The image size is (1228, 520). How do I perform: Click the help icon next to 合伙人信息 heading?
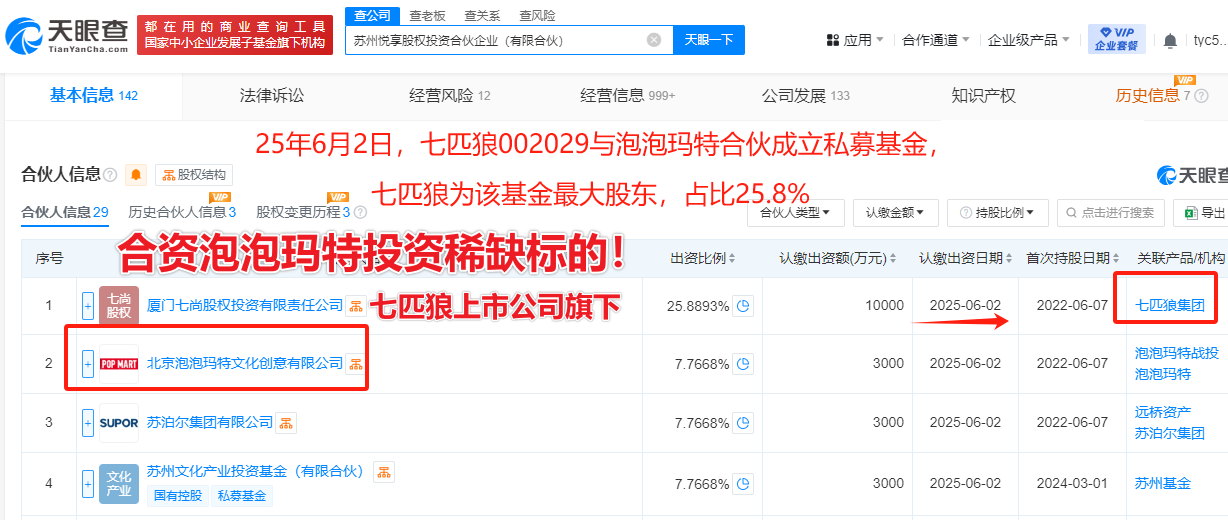(110, 175)
